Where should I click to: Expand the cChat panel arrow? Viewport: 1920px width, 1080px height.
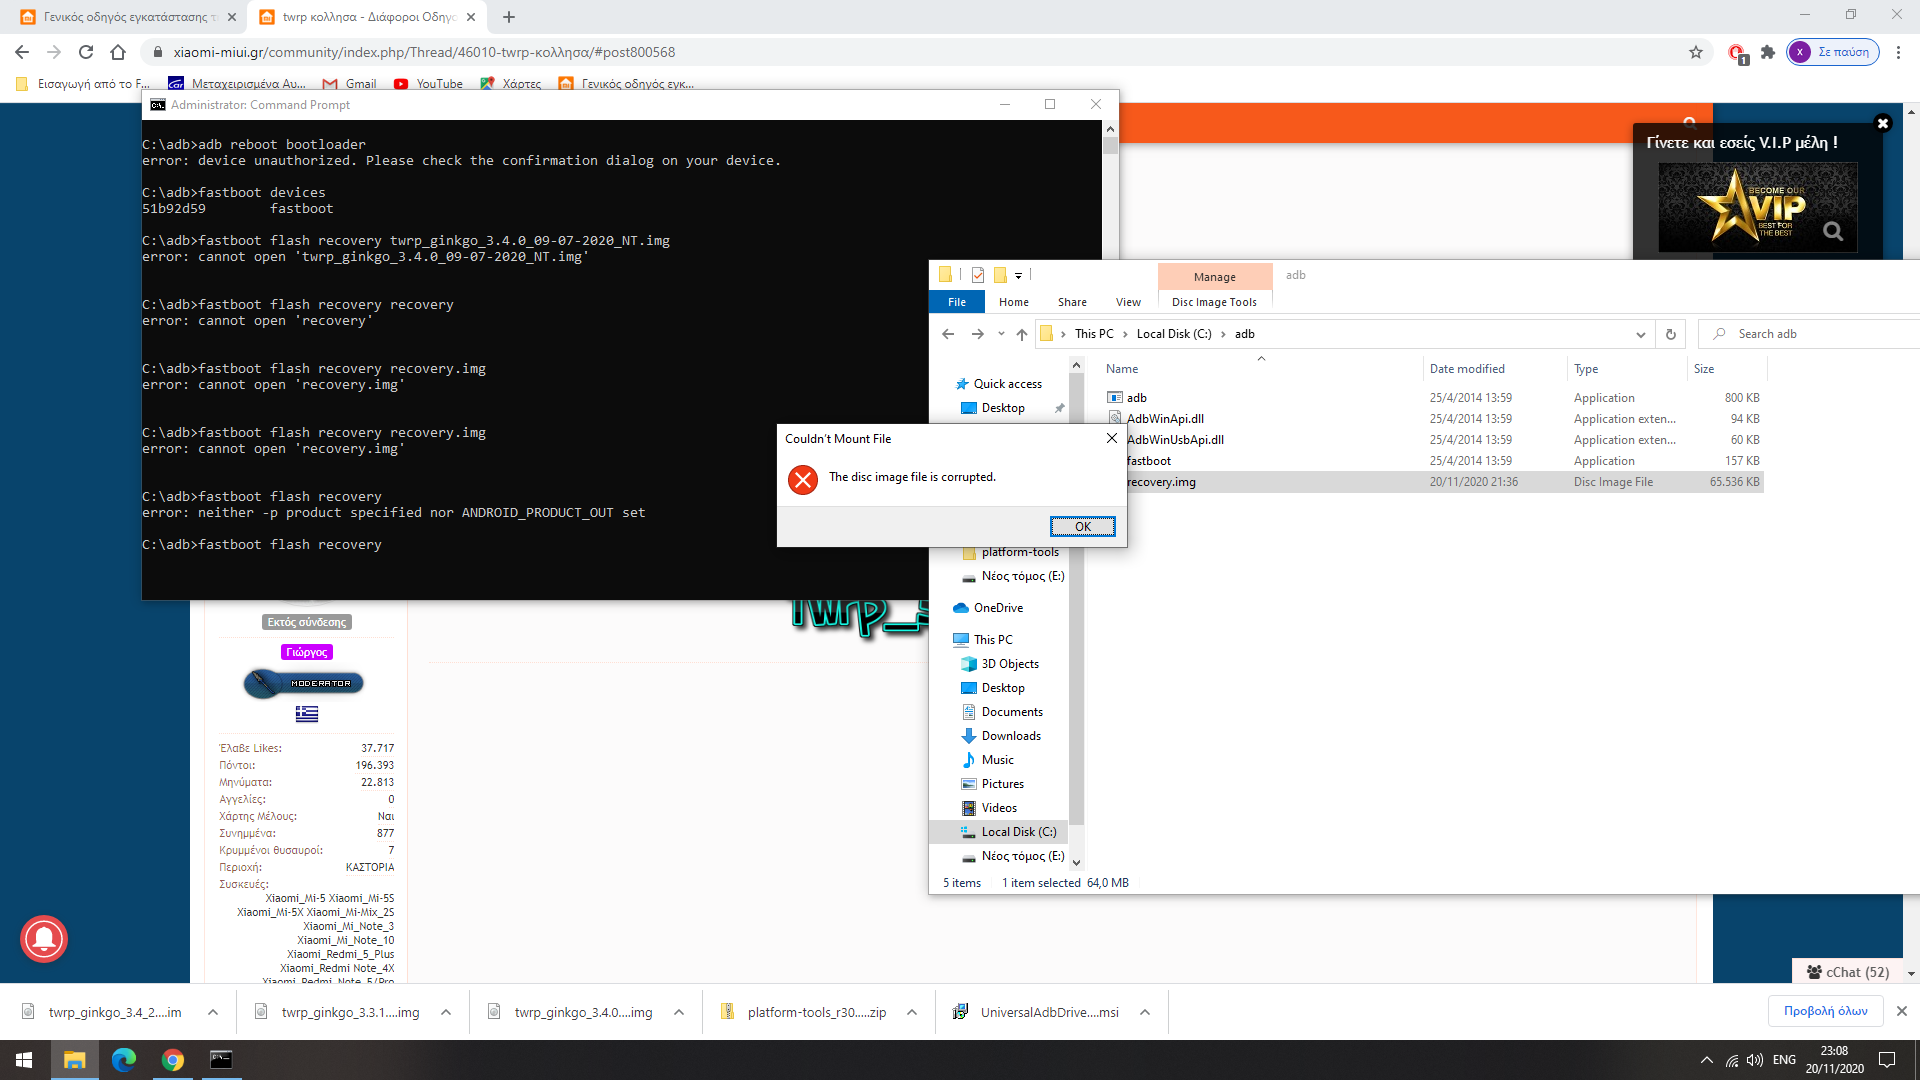[1911, 973]
